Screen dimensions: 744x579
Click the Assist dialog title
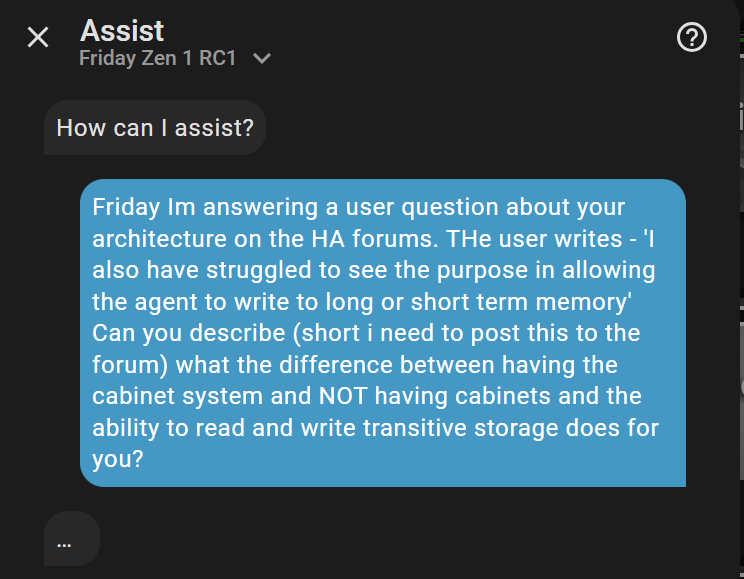coord(122,31)
